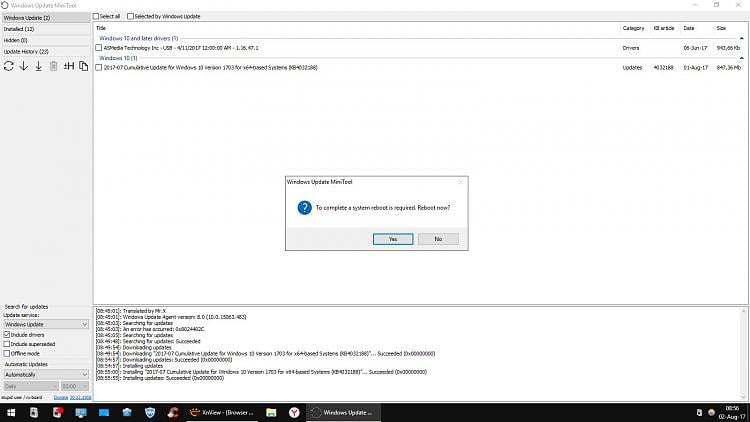Open the blue Mail taskbar icon
Viewport: 750px width, 422px height.
coord(104,412)
